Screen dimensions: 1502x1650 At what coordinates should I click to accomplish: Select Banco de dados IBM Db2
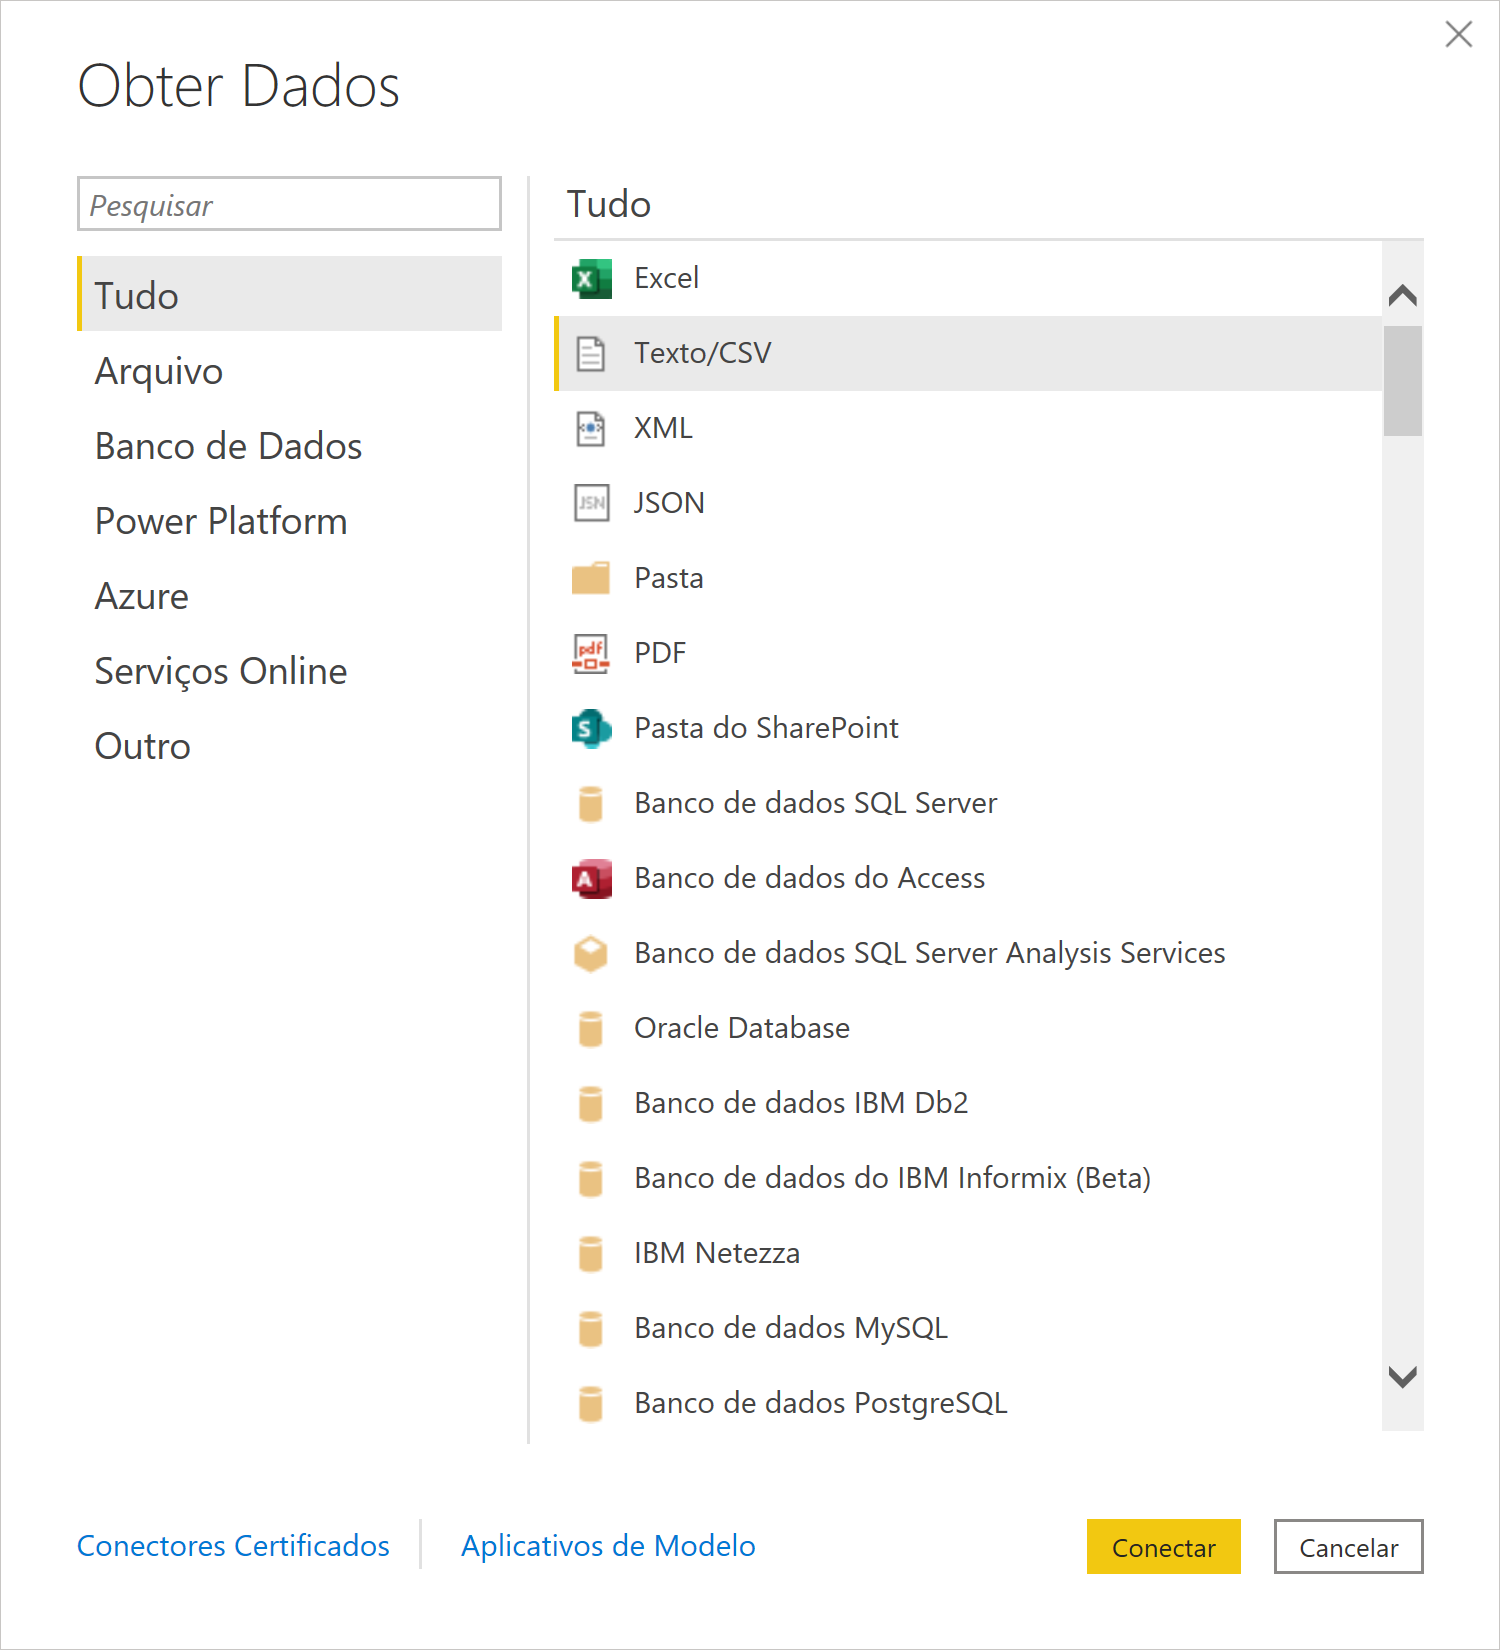[968, 1103]
